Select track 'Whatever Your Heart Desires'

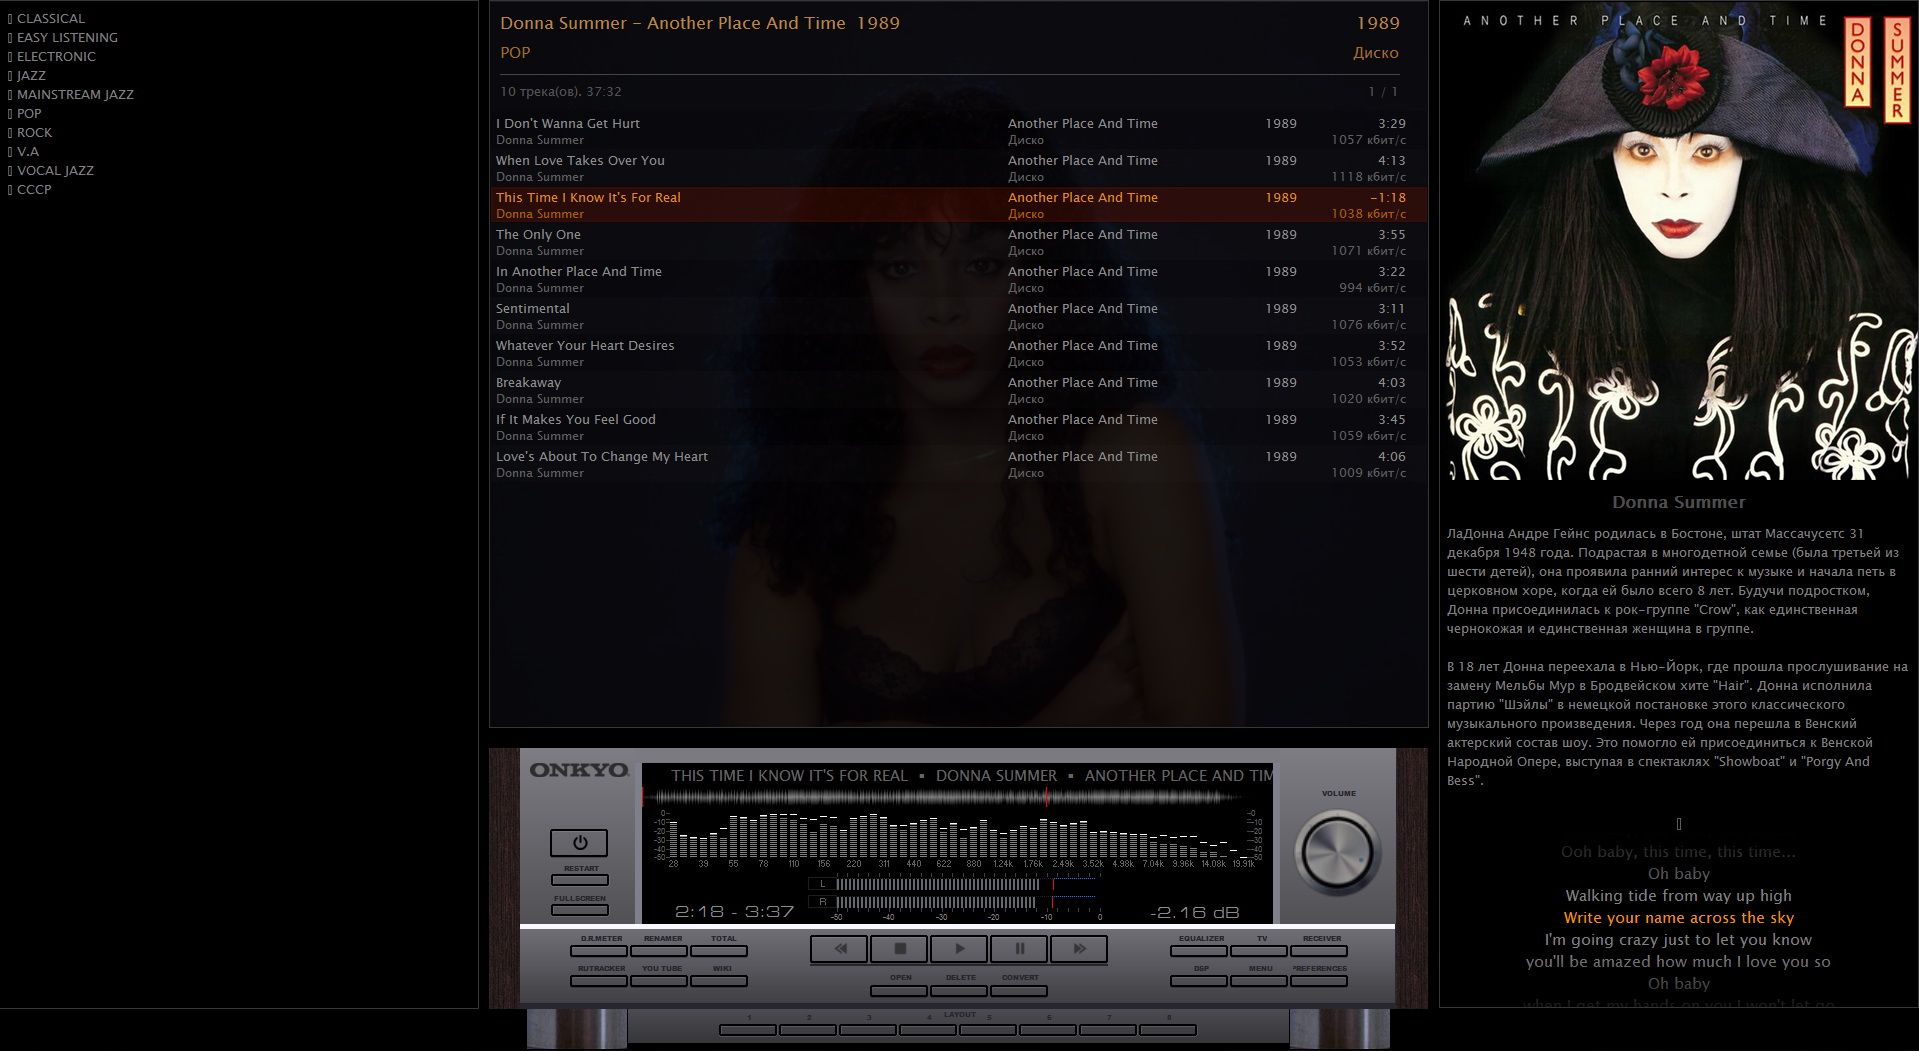pyautogui.click(x=958, y=353)
